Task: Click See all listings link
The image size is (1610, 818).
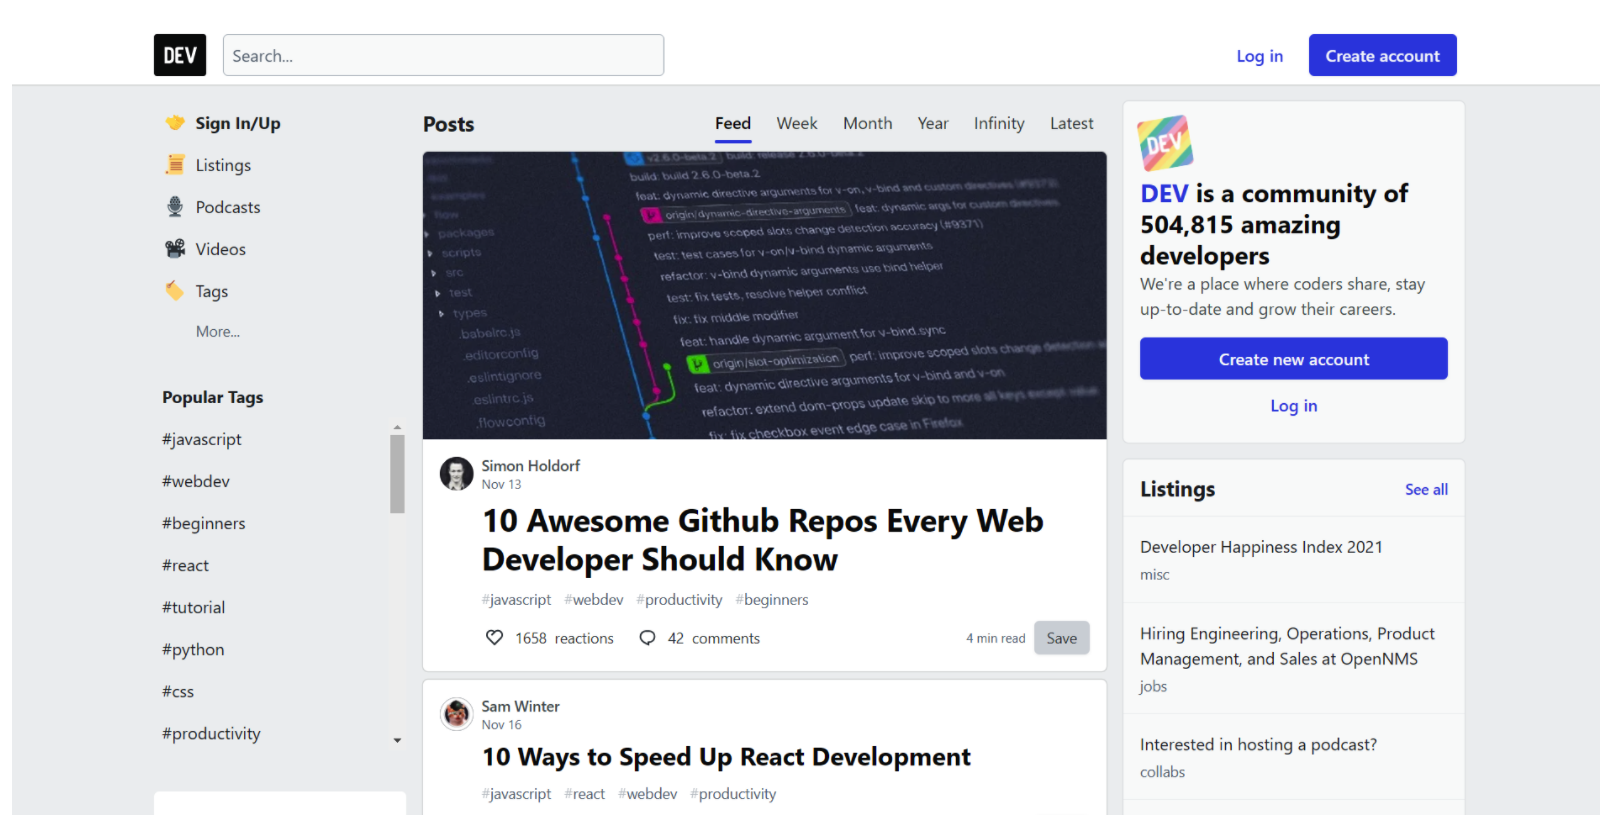Action: [x=1426, y=490]
